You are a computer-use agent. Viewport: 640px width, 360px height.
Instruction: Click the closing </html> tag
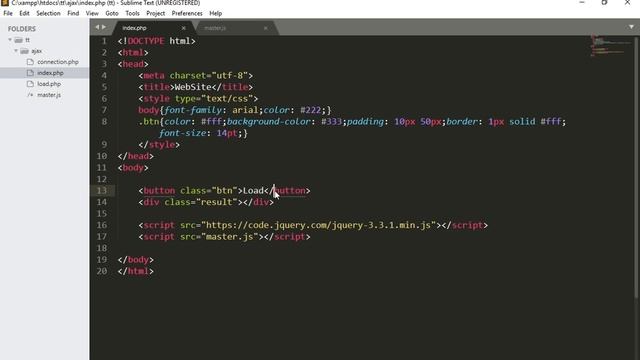[136, 271]
